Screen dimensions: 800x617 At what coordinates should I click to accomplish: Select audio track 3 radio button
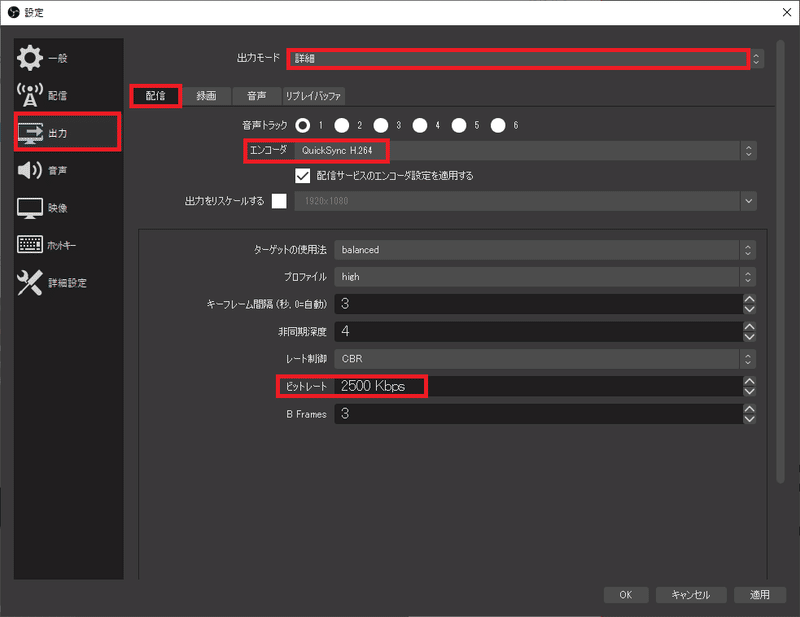(381, 125)
